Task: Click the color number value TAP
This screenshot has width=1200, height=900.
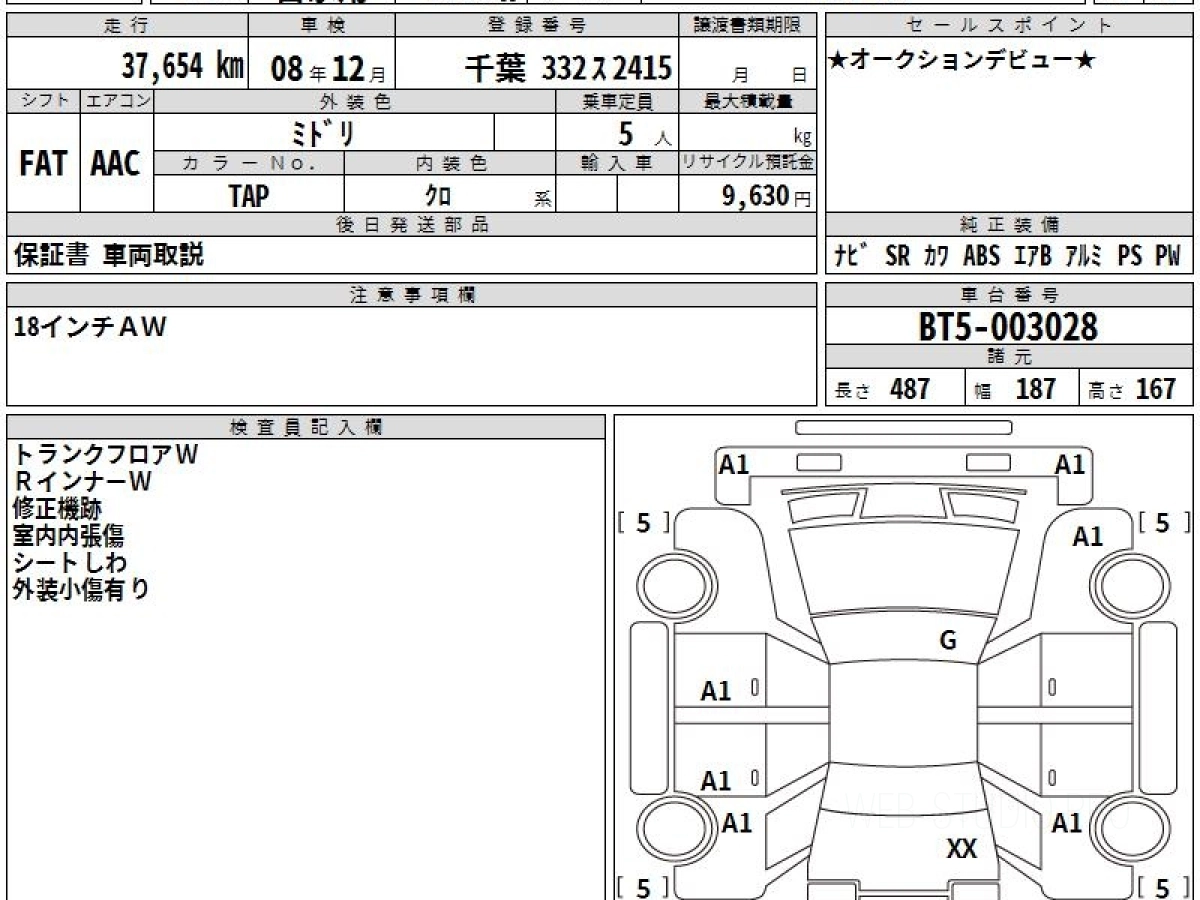Action: pyautogui.click(x=249, y=196)
